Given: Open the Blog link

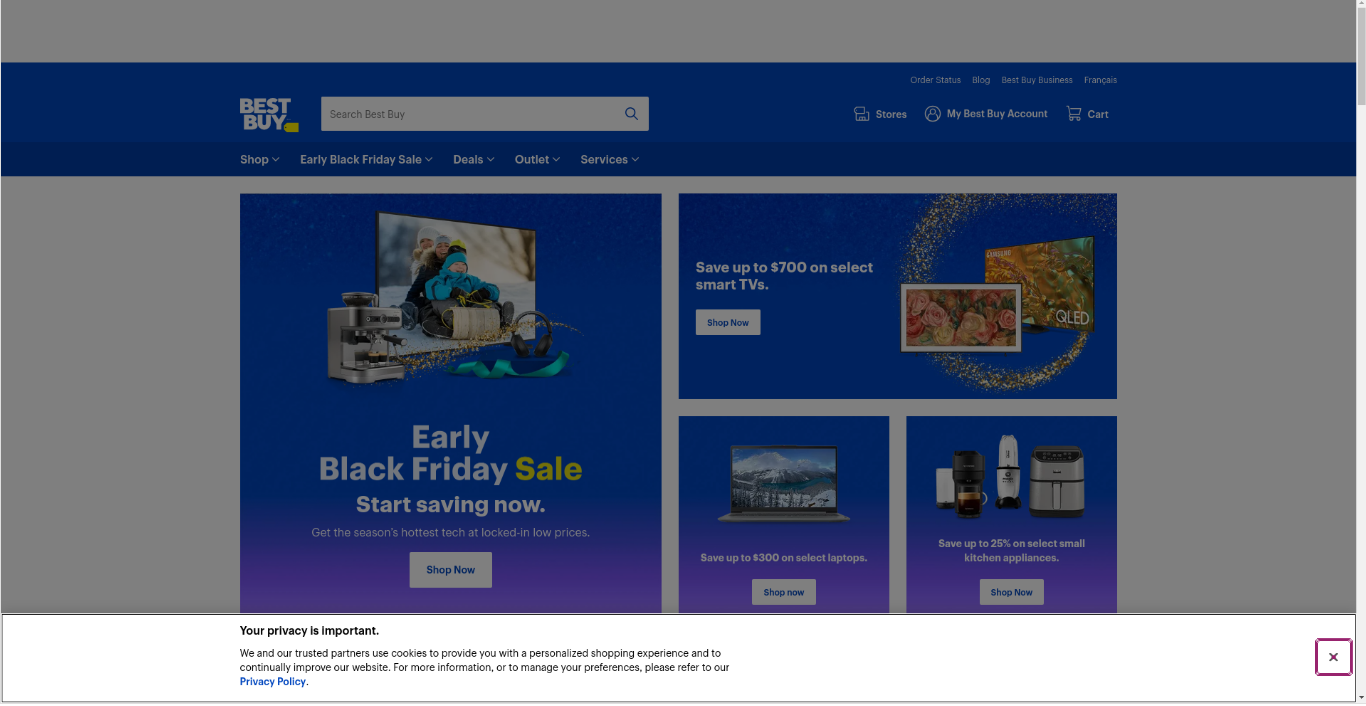Looking at the screenshot, I should (981, 80).
